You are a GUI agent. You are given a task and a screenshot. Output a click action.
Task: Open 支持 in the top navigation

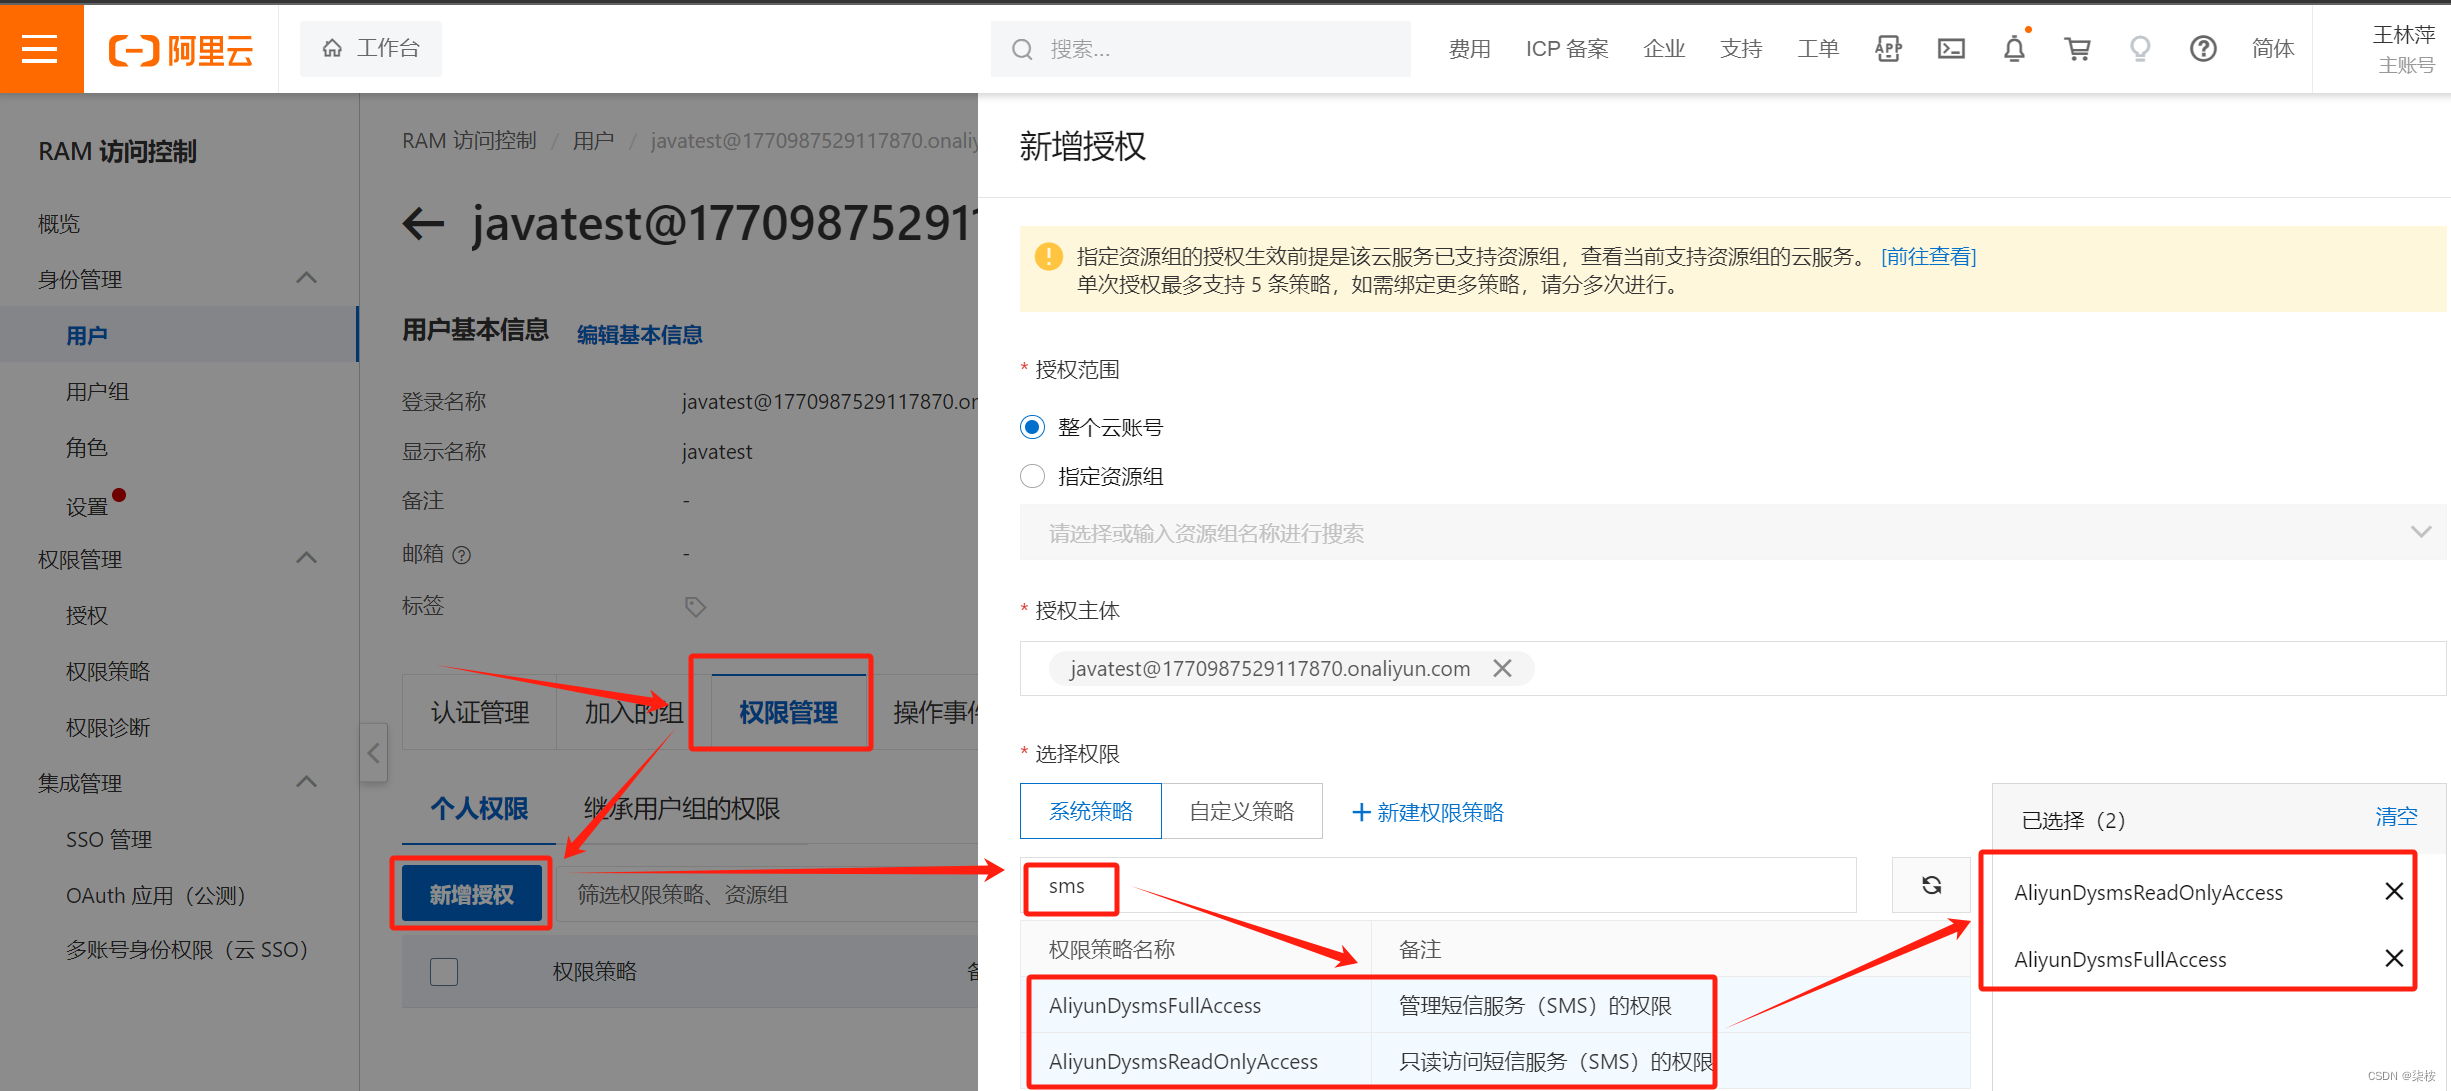coord(1741,49)
